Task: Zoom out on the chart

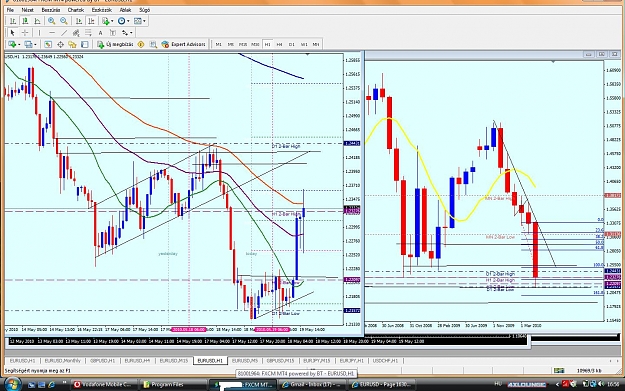Action: (x=64, y=21)
